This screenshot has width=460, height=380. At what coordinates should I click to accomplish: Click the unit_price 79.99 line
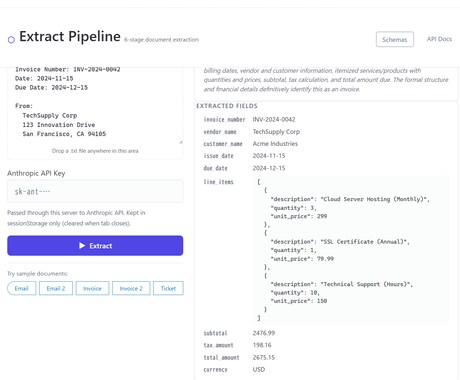pos(302,259)
